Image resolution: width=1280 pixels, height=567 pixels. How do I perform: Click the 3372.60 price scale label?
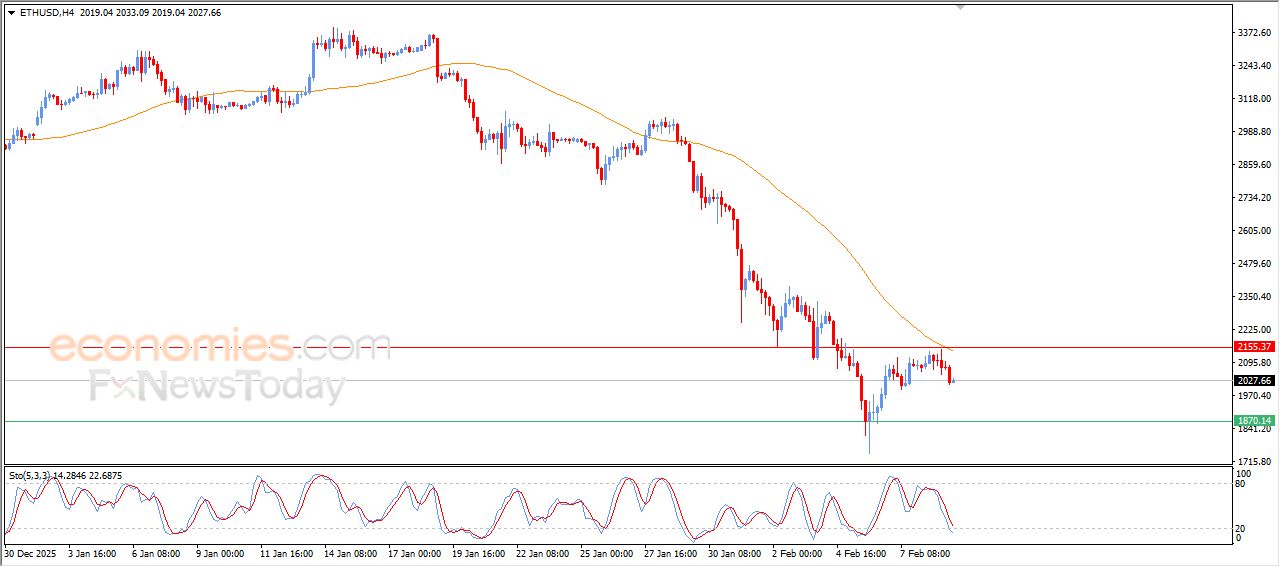(1252, 33)
